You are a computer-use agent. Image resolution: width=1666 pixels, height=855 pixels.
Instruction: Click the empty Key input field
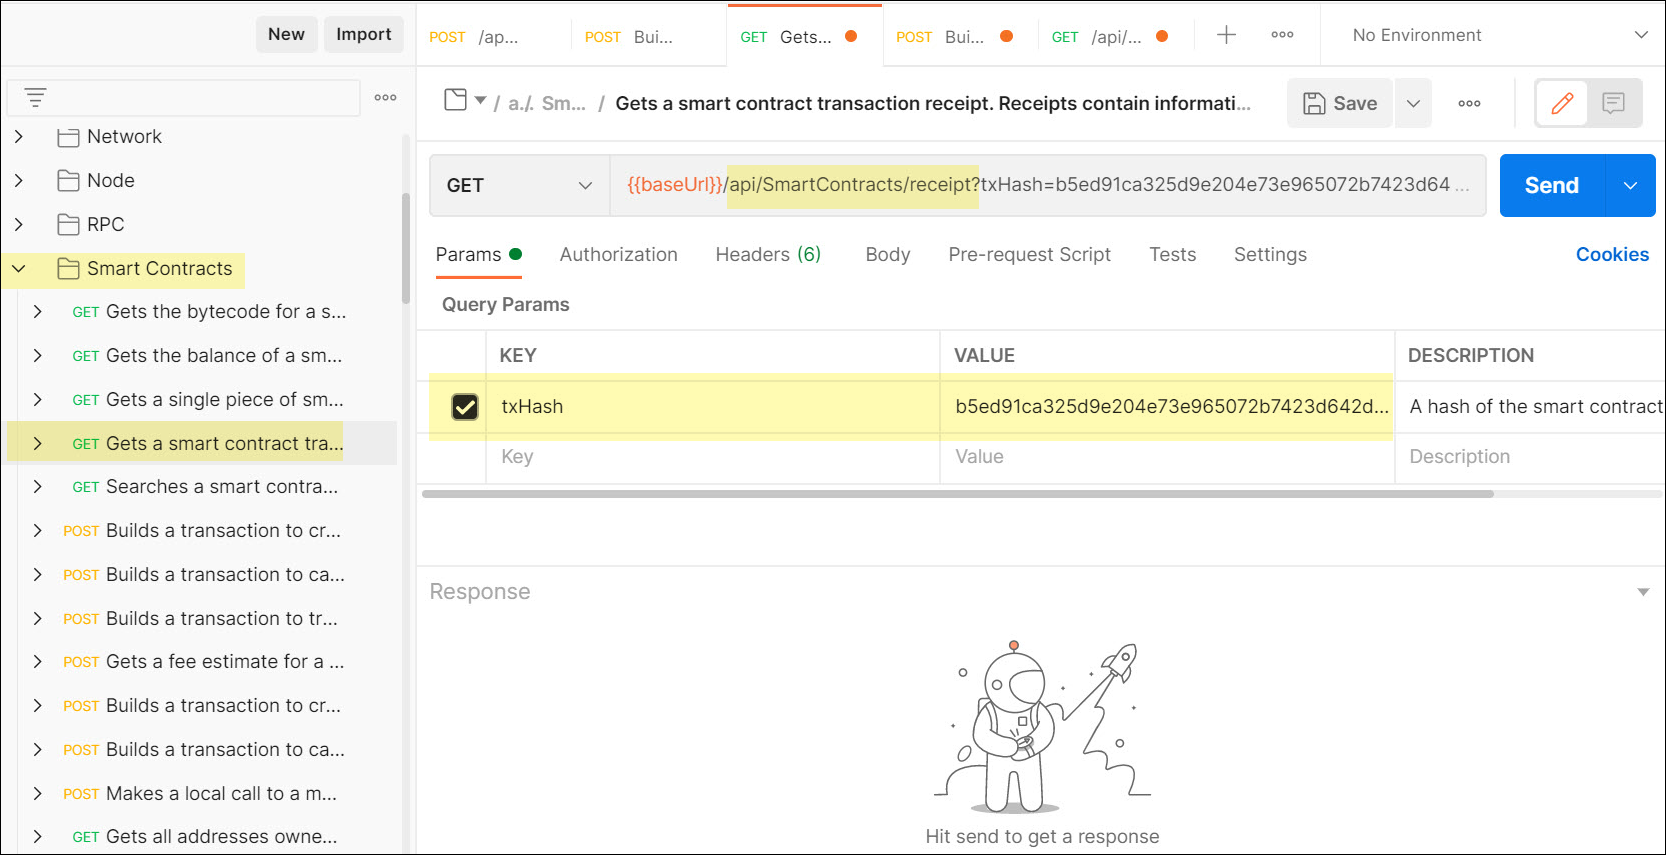tap(710, 457)
